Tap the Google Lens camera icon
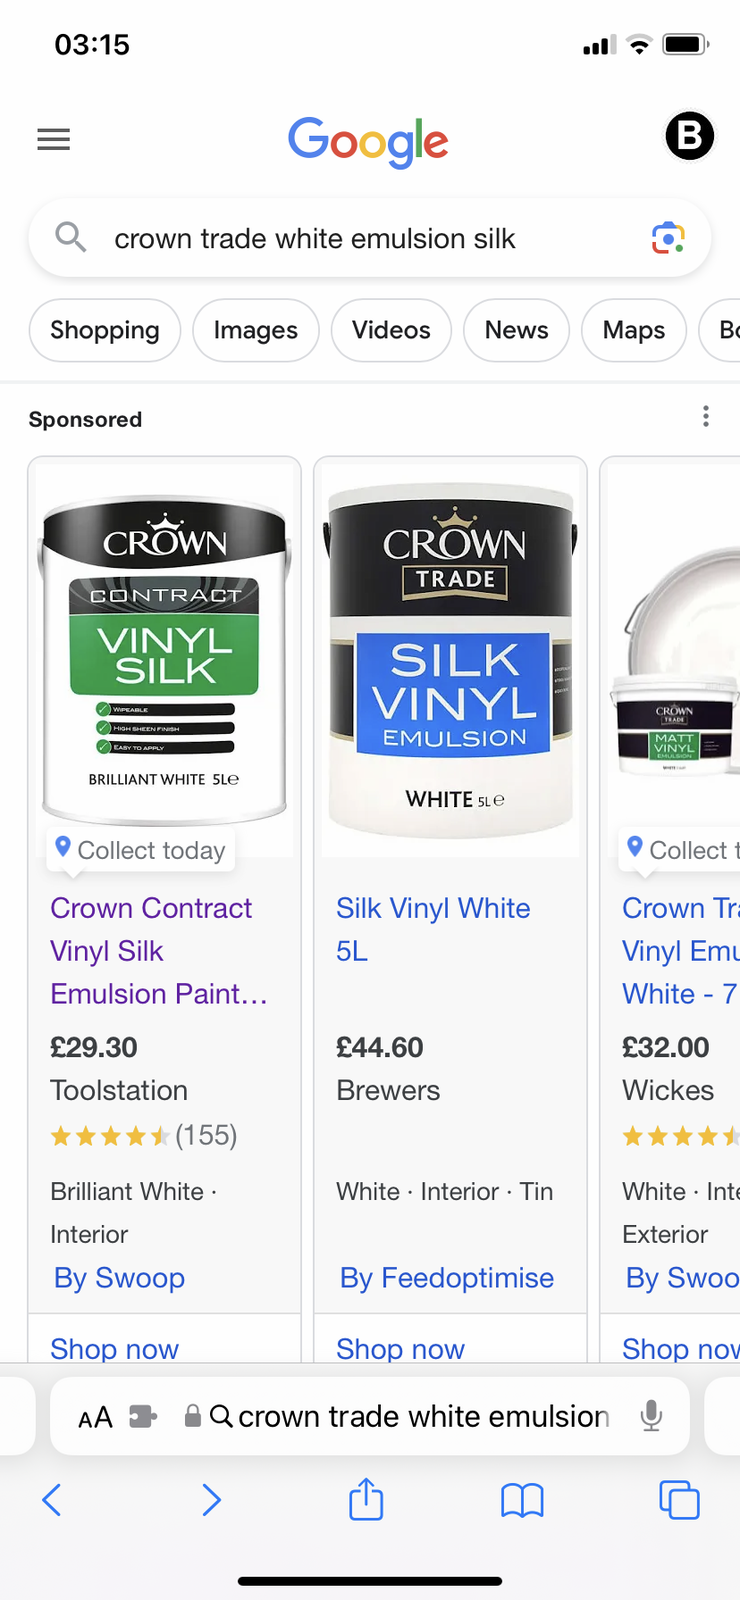740x1600 pixels. (x=668, y=238)
